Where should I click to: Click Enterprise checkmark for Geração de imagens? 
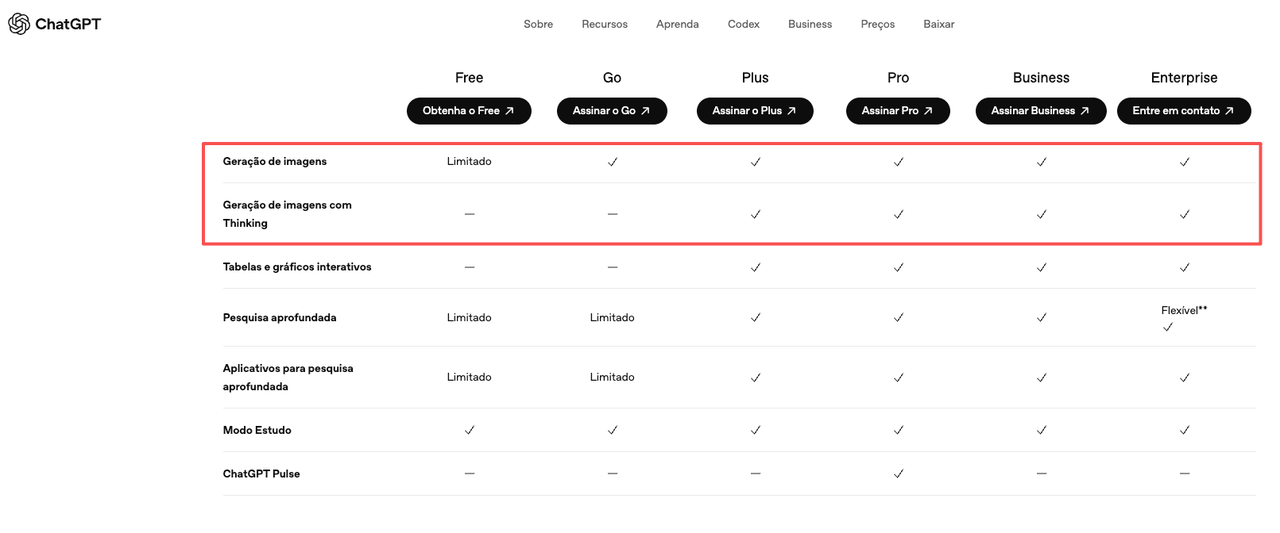point(1184,161)
